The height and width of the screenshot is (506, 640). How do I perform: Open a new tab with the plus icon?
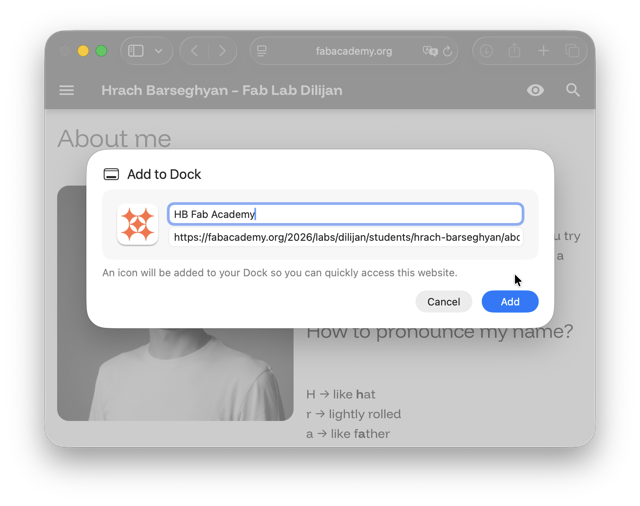pos(543,51)
